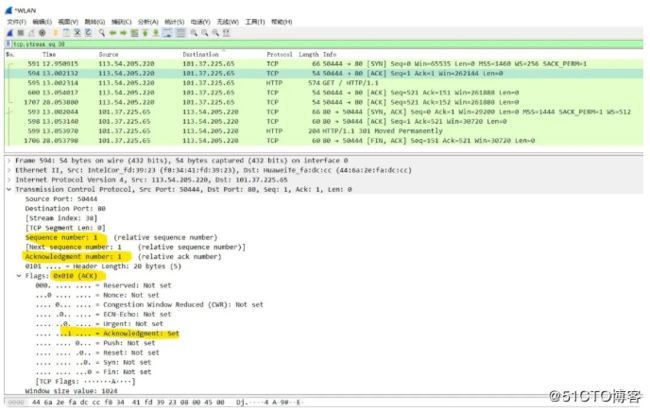
Task: Stop the running capture
Action: [20, 33]
